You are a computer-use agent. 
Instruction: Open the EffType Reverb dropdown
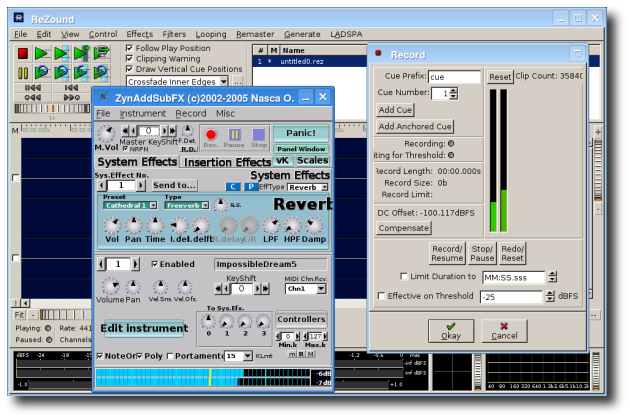point(307,187)
